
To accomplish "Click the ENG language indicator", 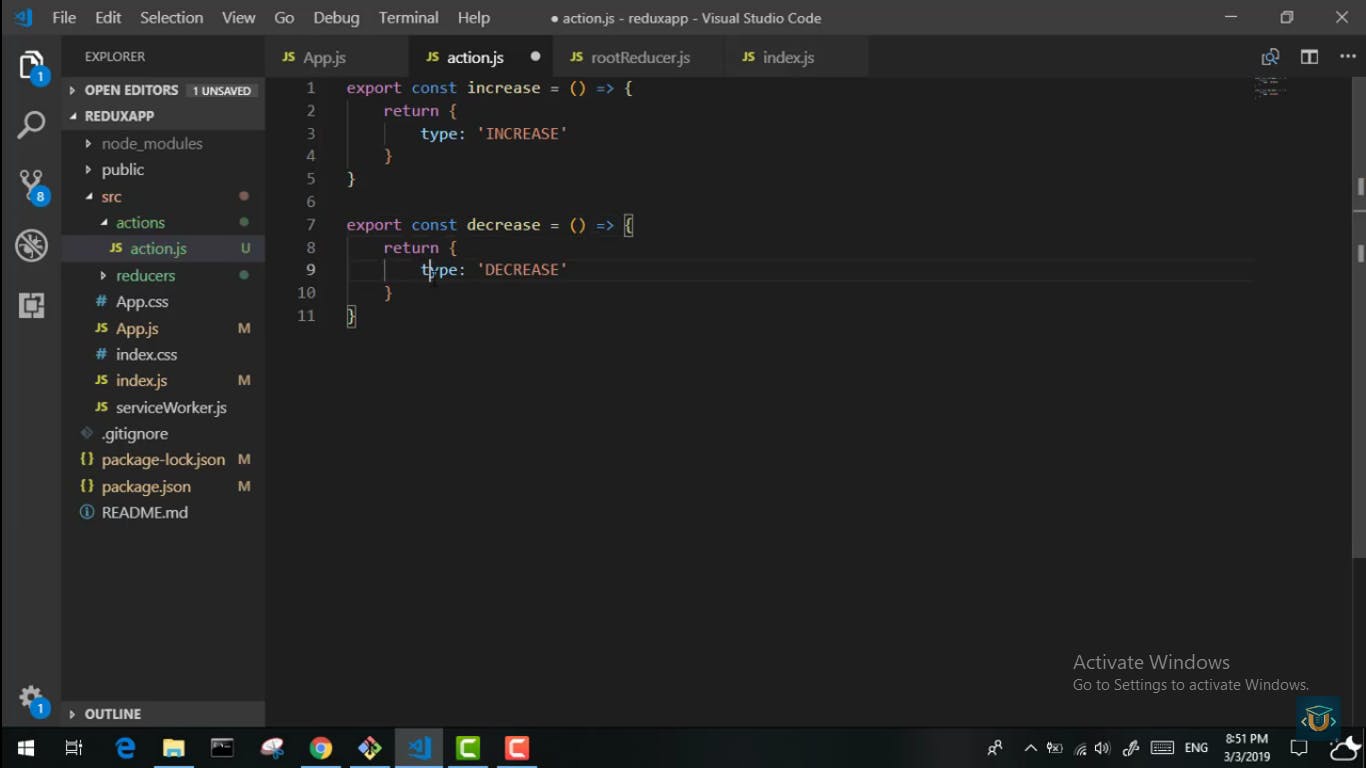I will tap(1196, 748).
